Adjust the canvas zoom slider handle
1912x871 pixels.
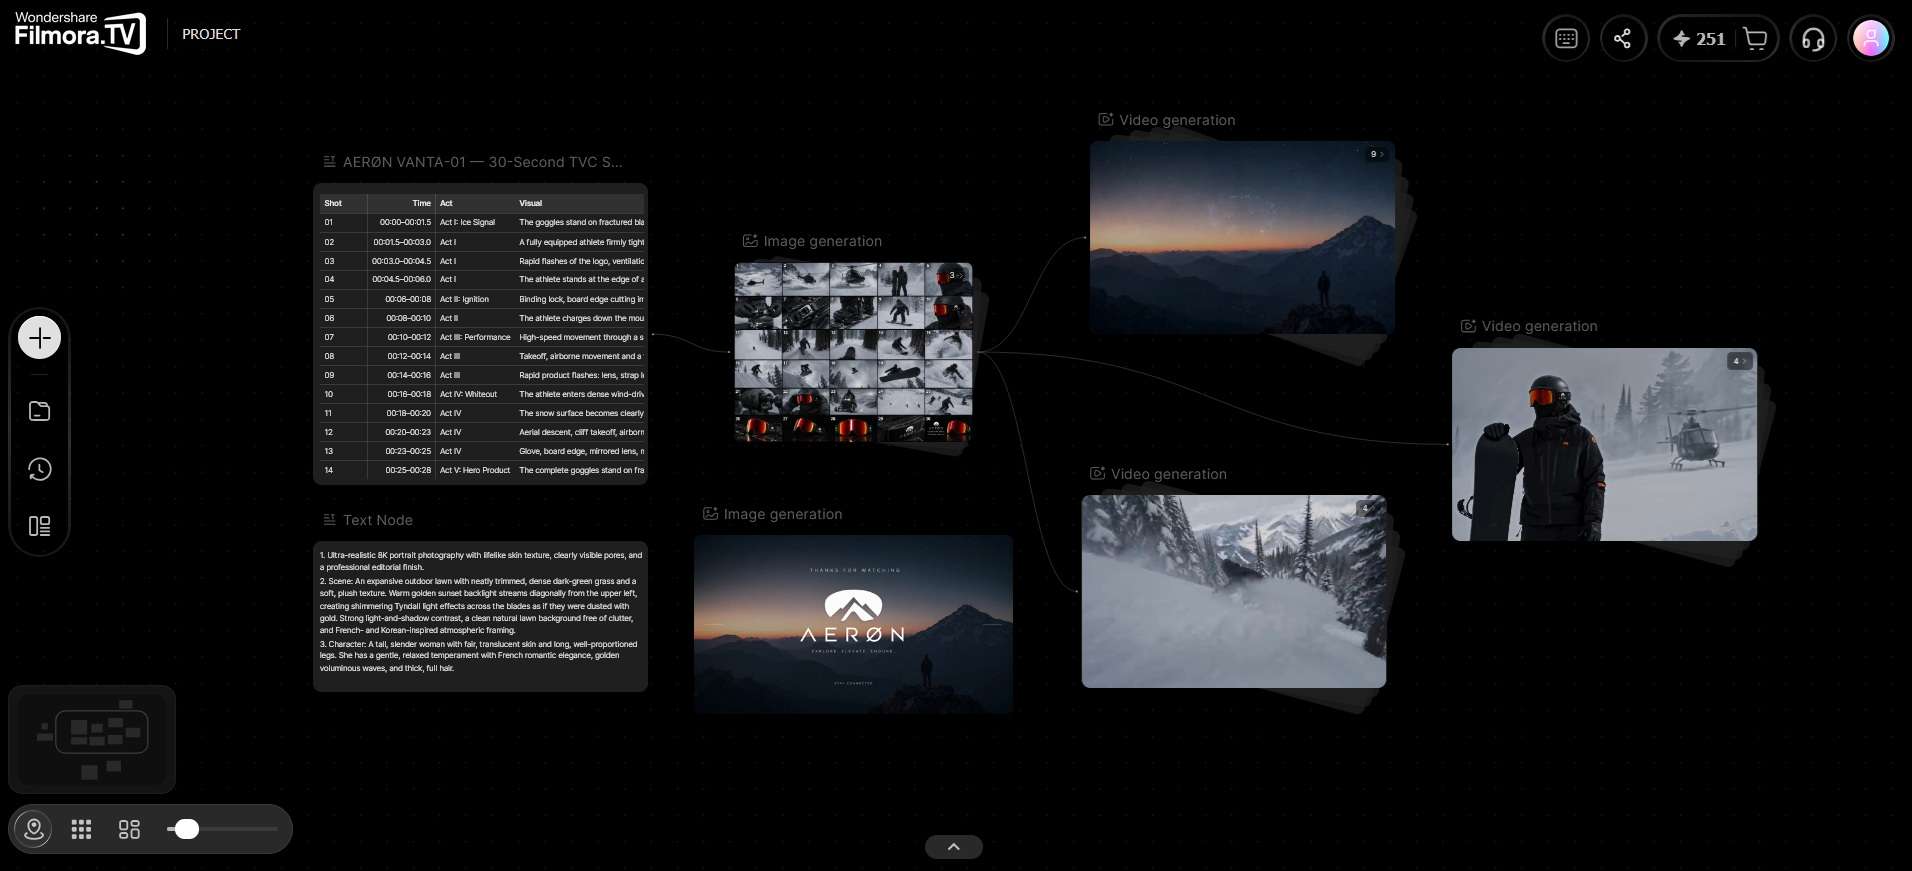187,829
